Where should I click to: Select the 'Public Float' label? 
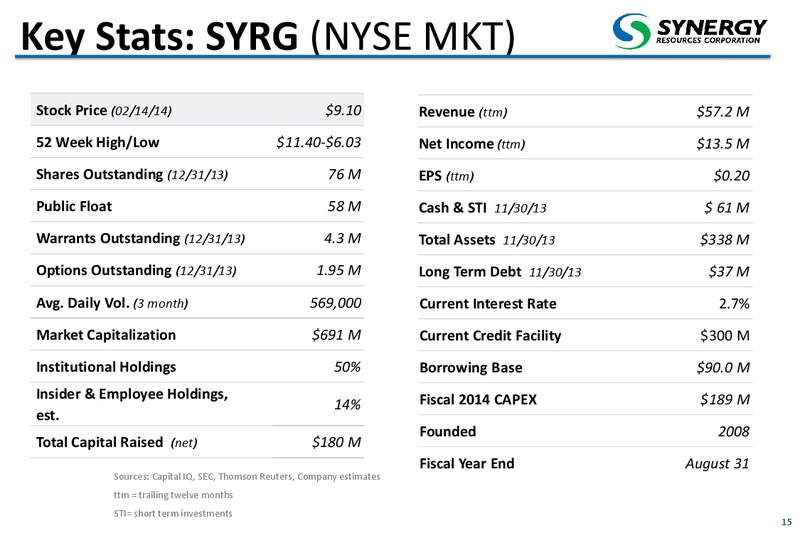(74, 207)
